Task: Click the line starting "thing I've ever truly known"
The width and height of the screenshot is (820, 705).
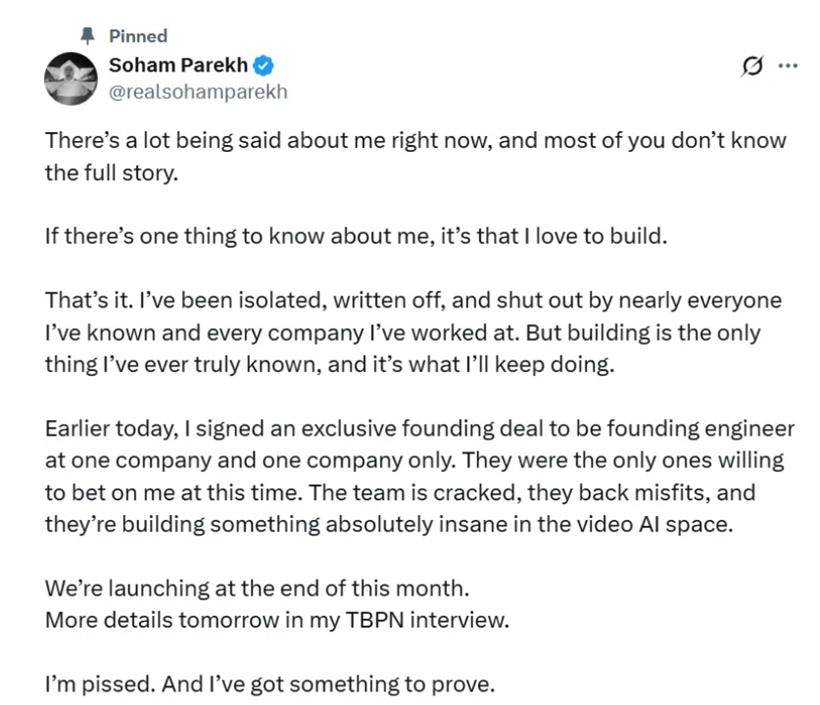Action: point(329,365)
